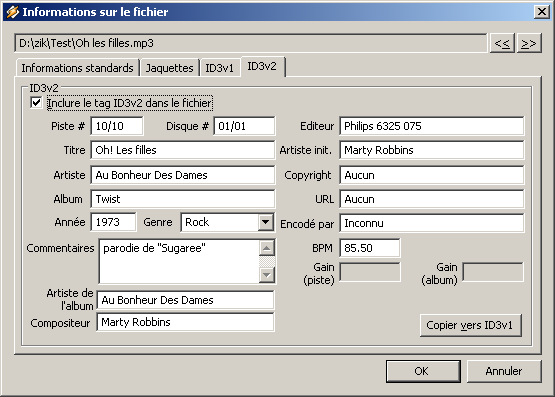The image size is (555, 397).
Task: Click the Compositeur field Marty Robbins
Action: 185,322
